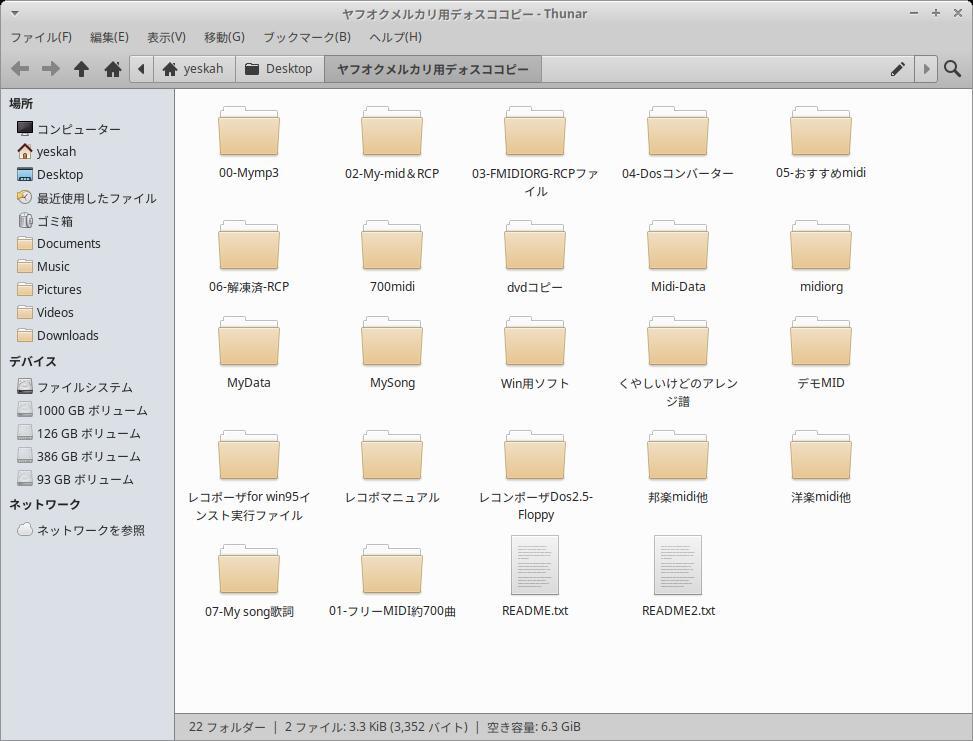Click the back navigation arrow

tap(19, 69)
